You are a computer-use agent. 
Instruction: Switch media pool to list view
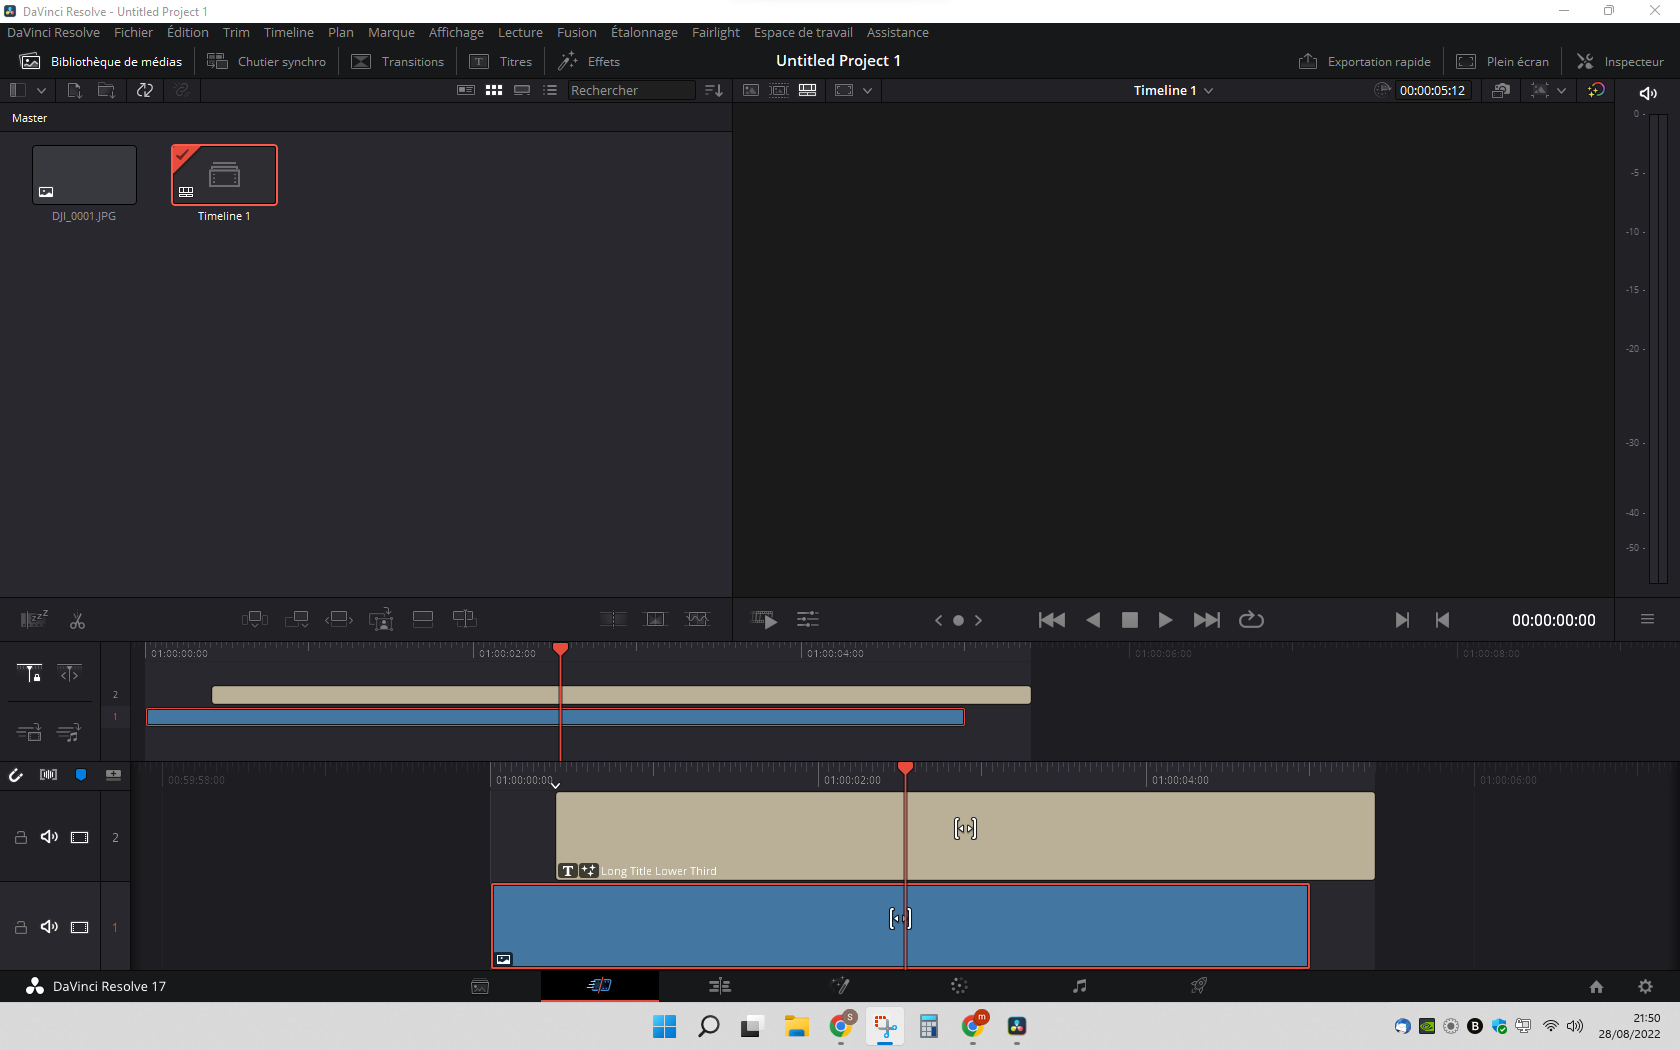550,90
